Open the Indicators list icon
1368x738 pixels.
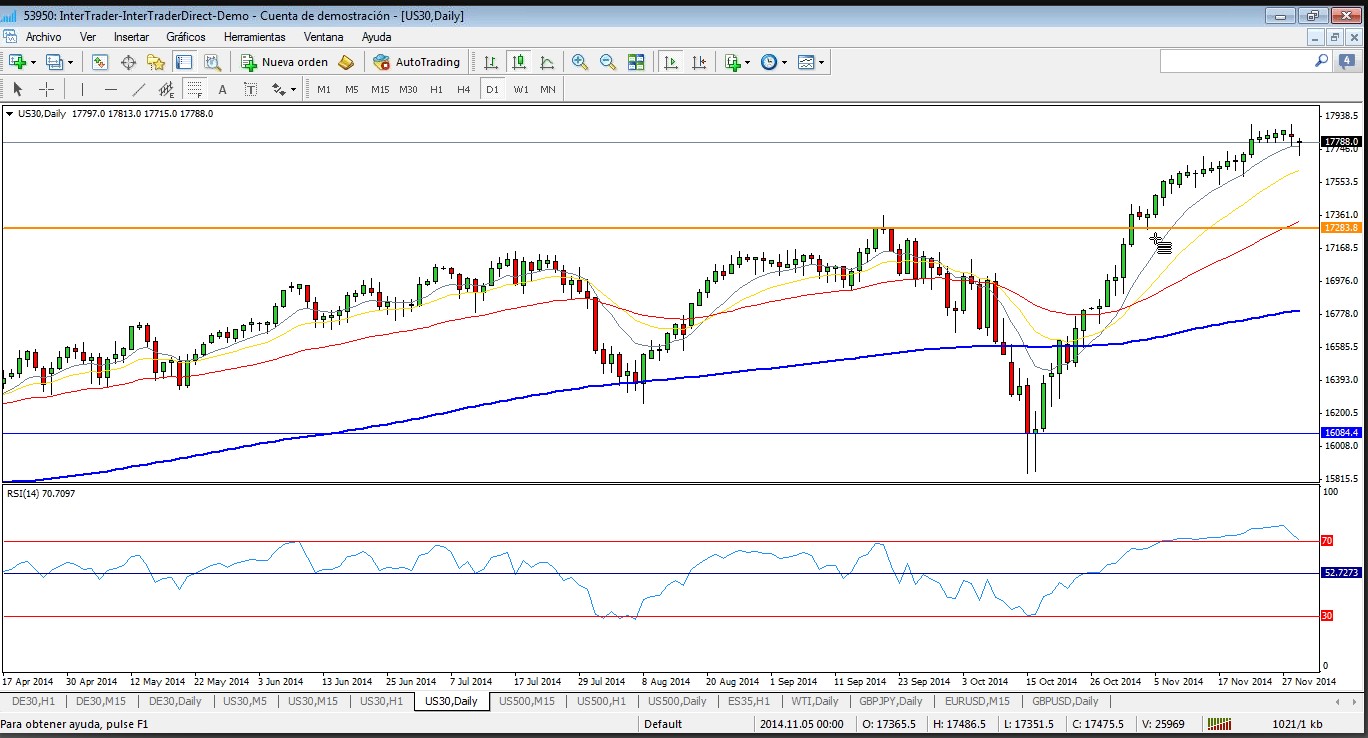click(x=732, y=62)
